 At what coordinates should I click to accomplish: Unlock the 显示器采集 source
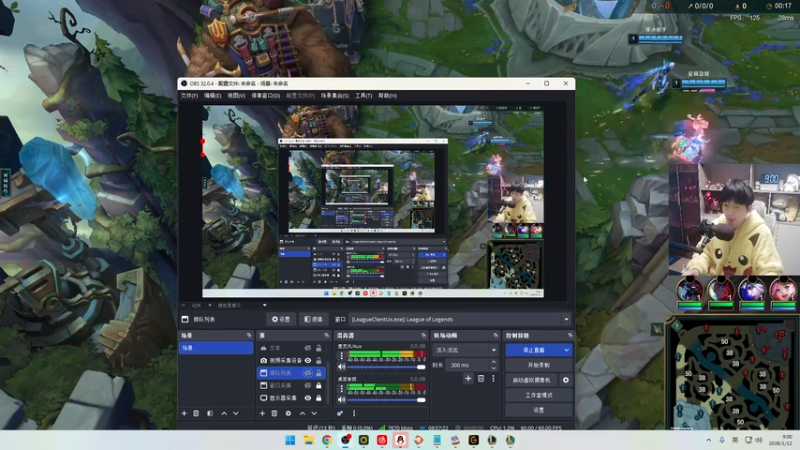[x=319, y=398]
